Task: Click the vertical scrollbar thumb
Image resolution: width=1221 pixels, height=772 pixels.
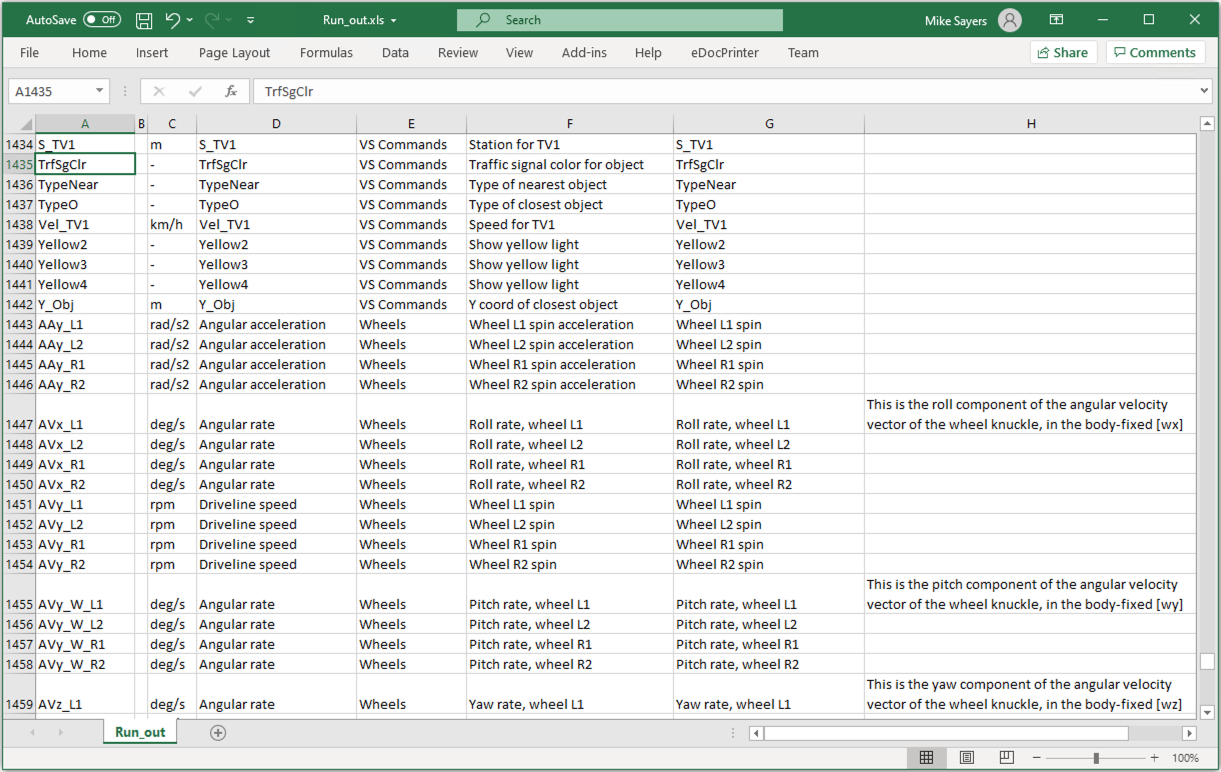Action: 1208,661
